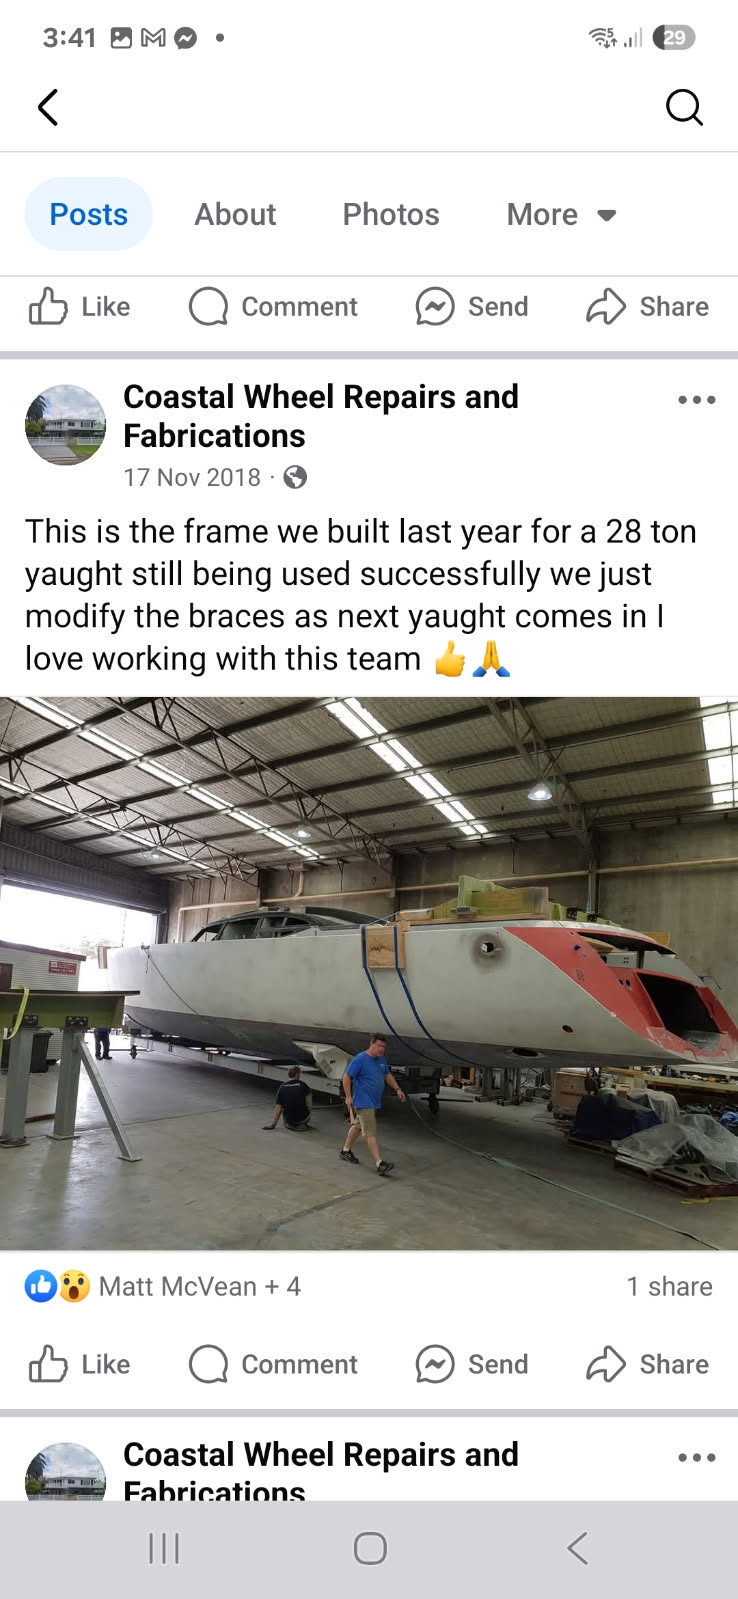Open options menu on the second post
Image resolution: width=738 pixels, height=1599 pixels.
tap(696, 1457)
